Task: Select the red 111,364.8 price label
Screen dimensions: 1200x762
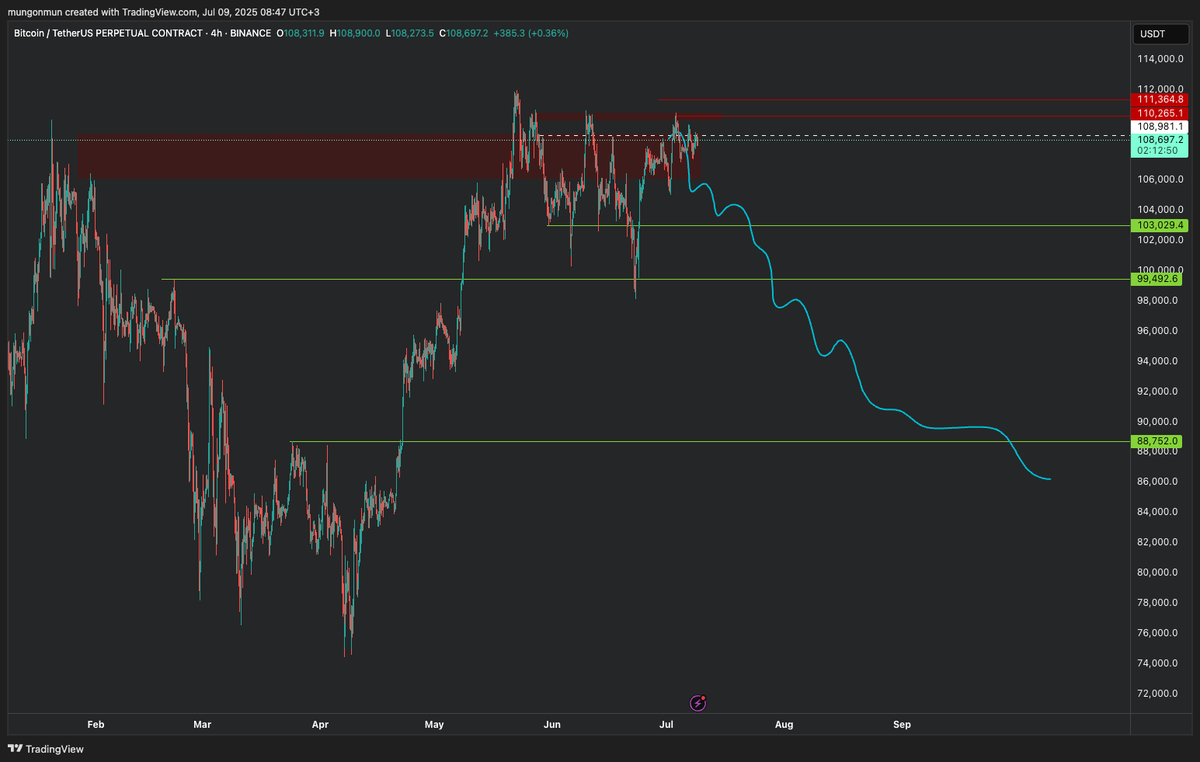Action: (1158, 99)
